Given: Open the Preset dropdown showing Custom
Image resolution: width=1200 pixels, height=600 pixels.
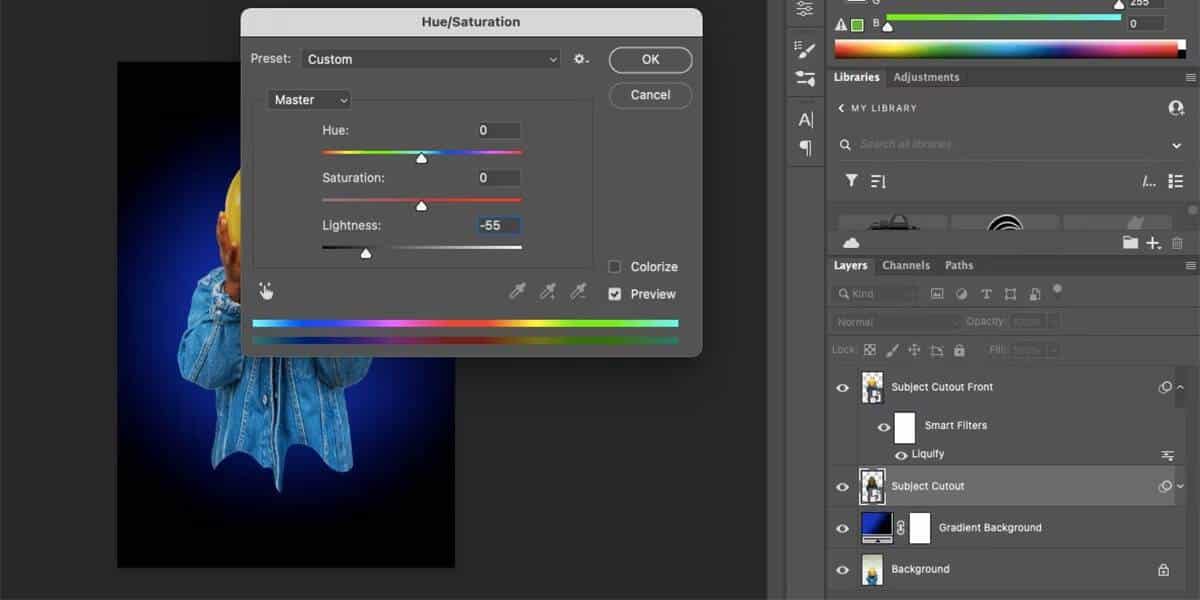Looking at the screenshot, I should 430,59.
